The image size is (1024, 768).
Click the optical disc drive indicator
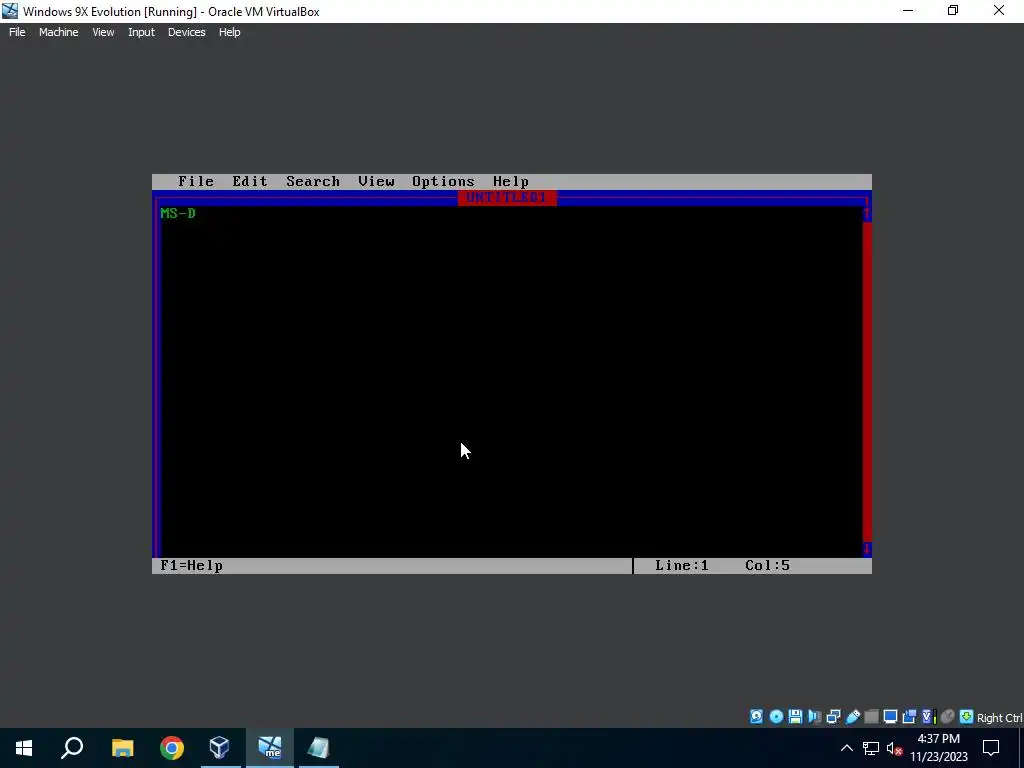[776, 717]
